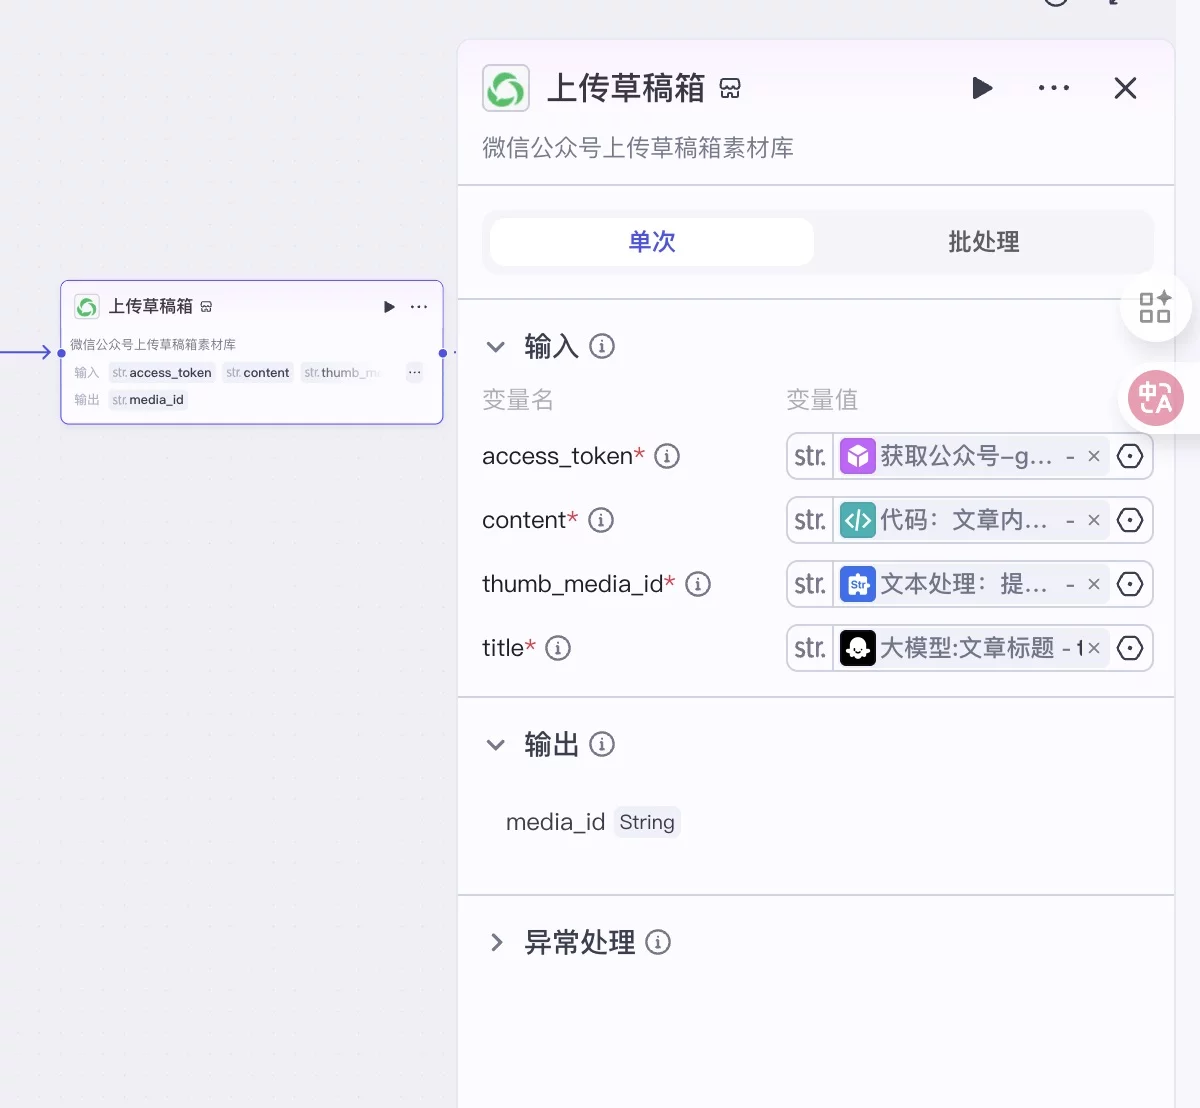The height and width of the screenshot is (1108, 1200).
Task: Switch to 批处理 mode
Action: [x=983, y=242]
